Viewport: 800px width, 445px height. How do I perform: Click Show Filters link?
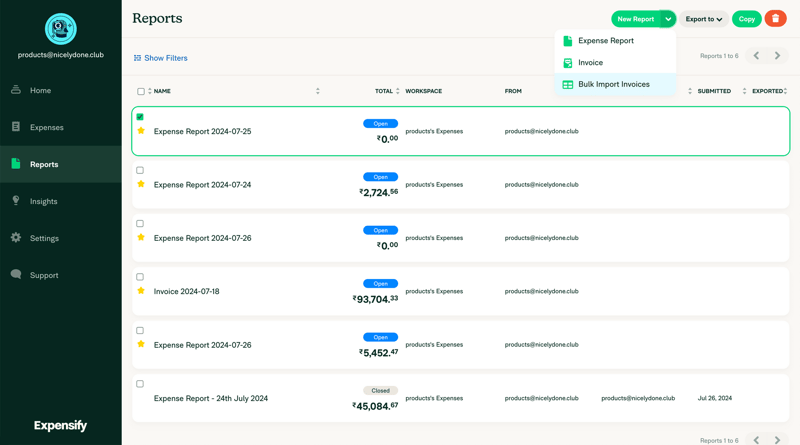(161, 58)
